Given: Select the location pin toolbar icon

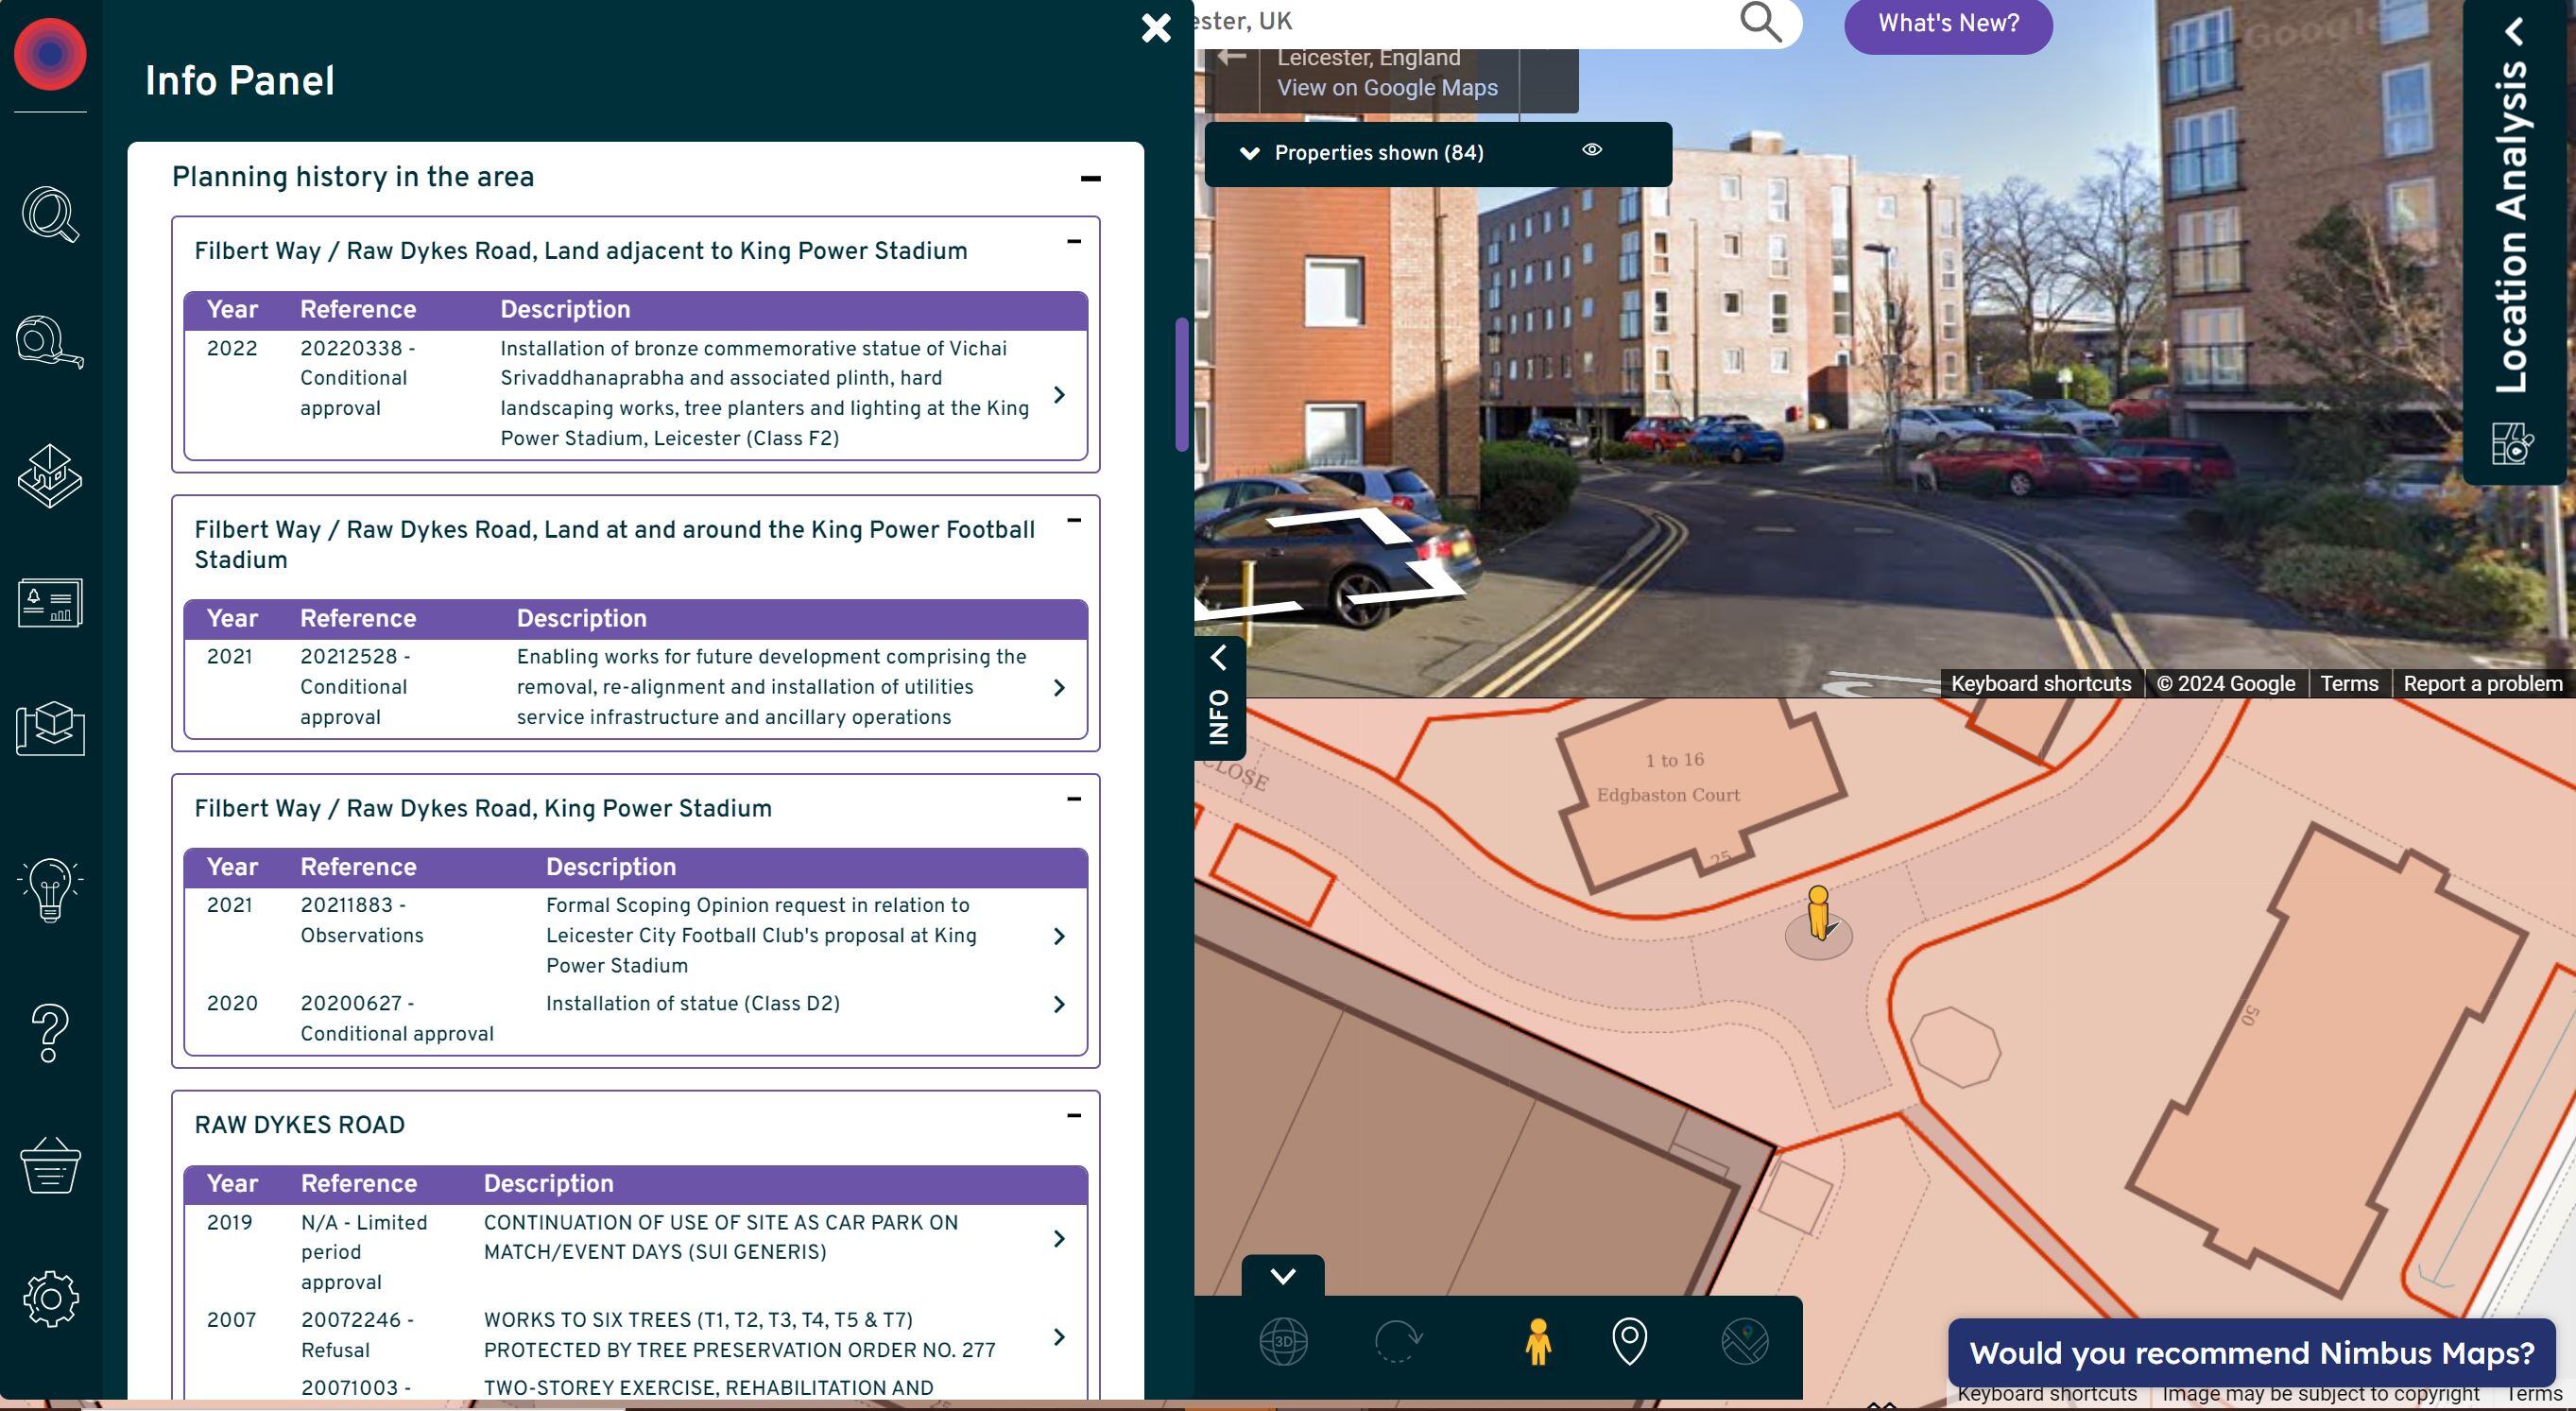Looking at the screenshot, I should (x=1630, y=1341).
